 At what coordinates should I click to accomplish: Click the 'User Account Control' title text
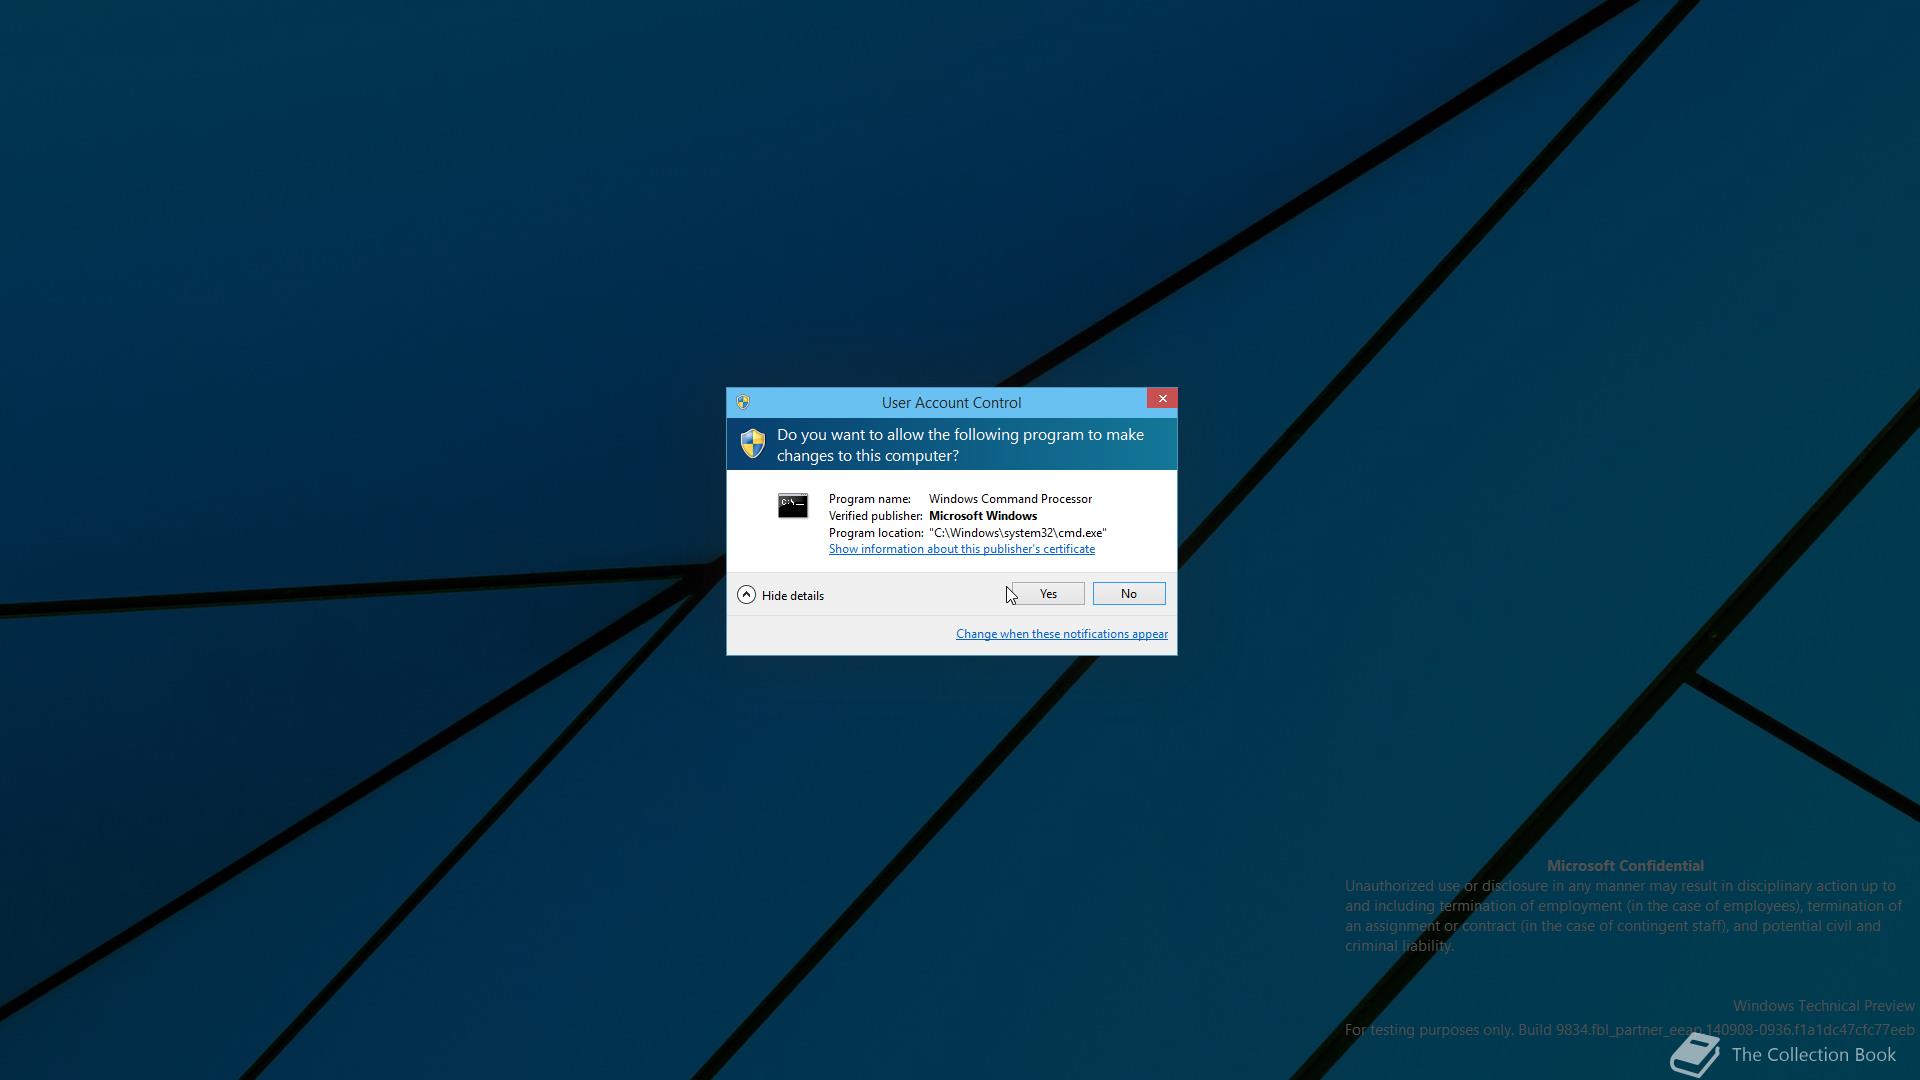pos(951,403)
